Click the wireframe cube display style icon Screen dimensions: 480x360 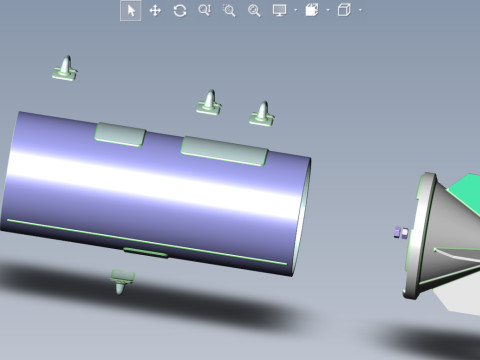point(344,10)
